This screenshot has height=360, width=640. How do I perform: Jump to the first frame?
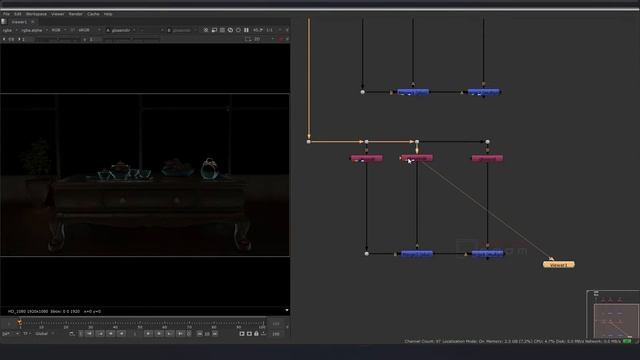(89, 334)
